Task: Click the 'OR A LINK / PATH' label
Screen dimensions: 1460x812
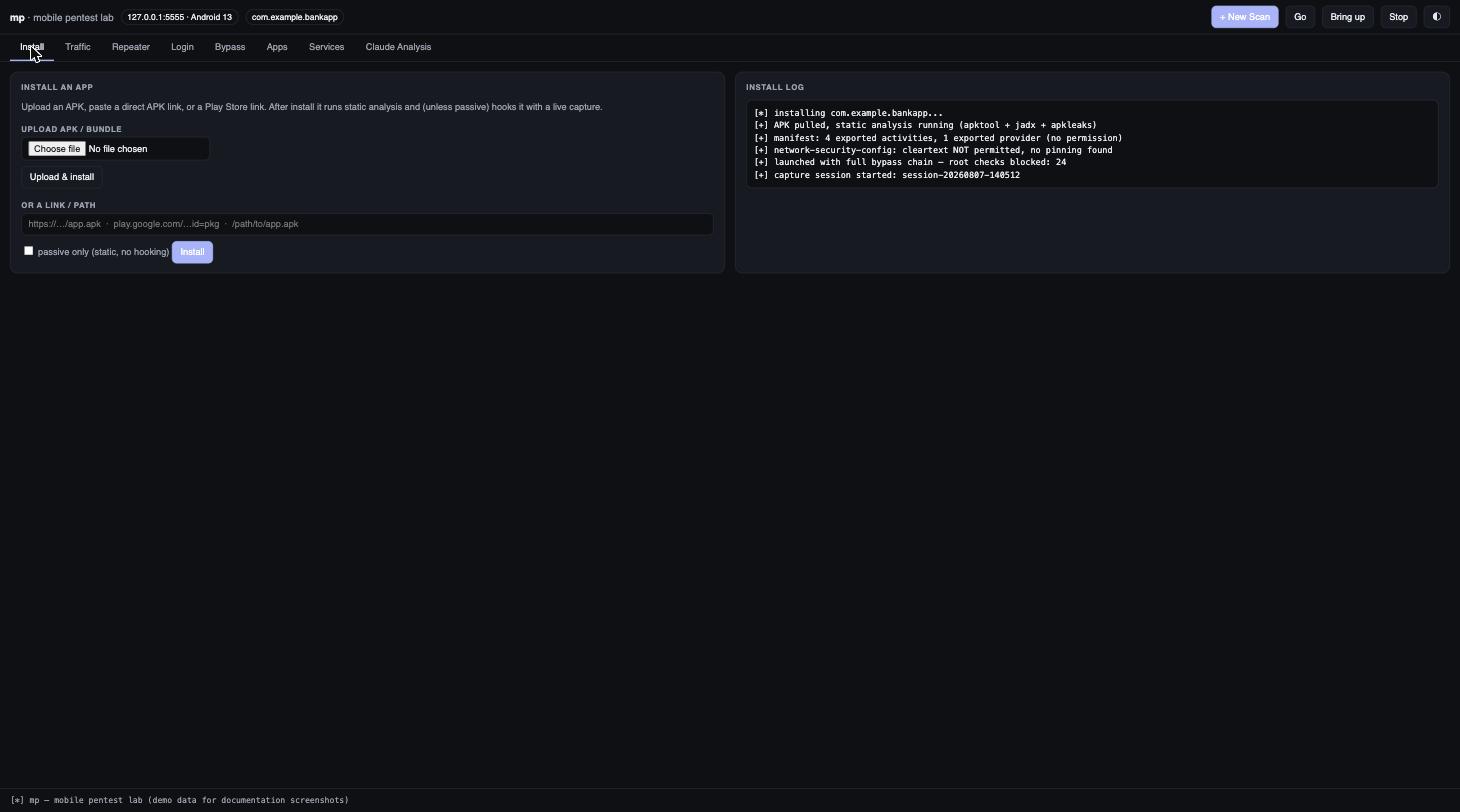Action: coord(58,205)
